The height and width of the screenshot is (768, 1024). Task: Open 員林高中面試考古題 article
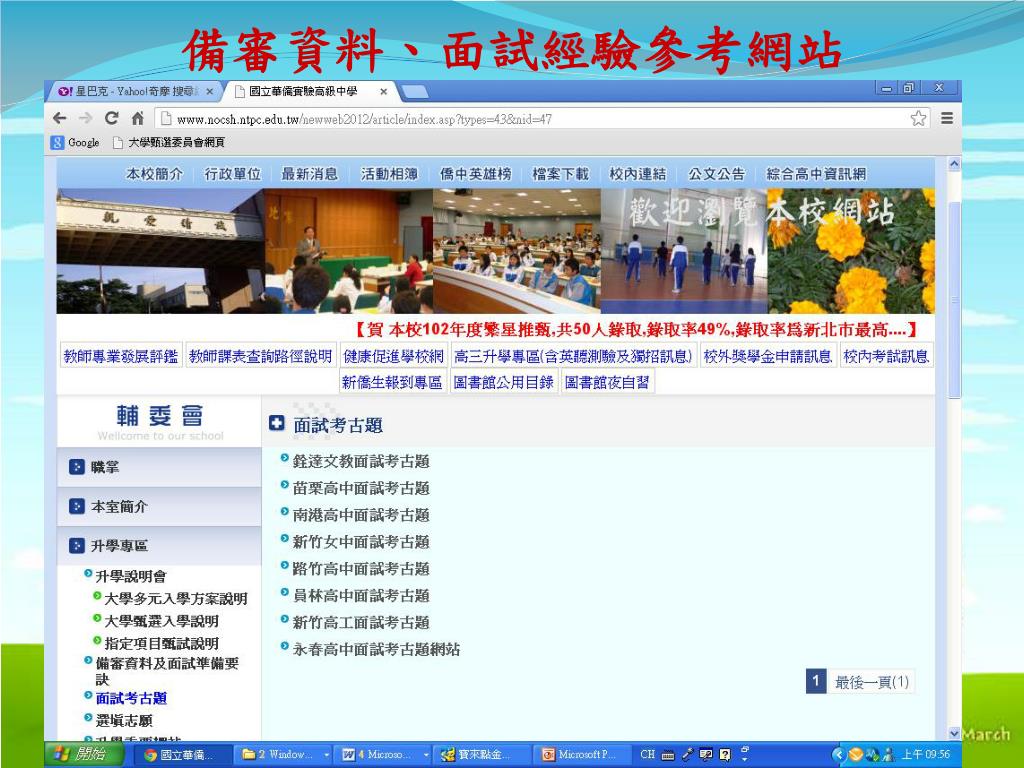tap(360, 596)
